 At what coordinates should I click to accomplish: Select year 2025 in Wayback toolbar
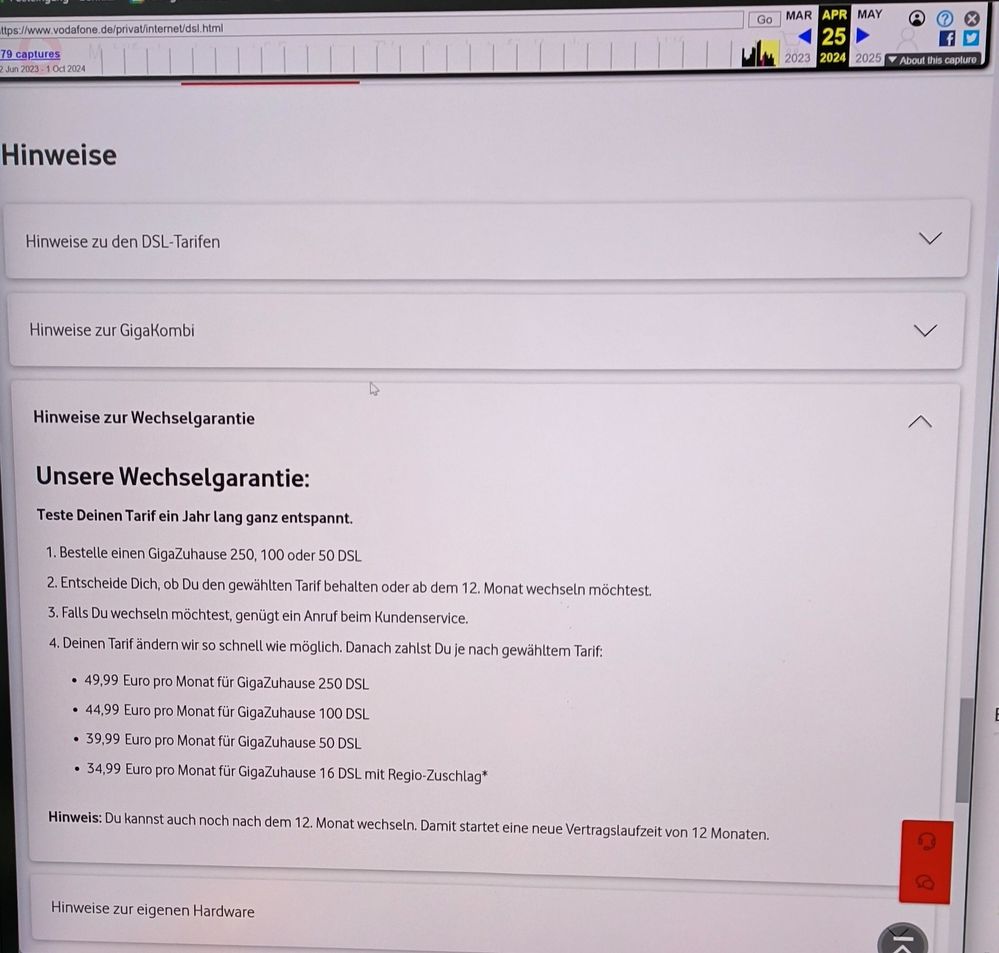click(868, 58)
